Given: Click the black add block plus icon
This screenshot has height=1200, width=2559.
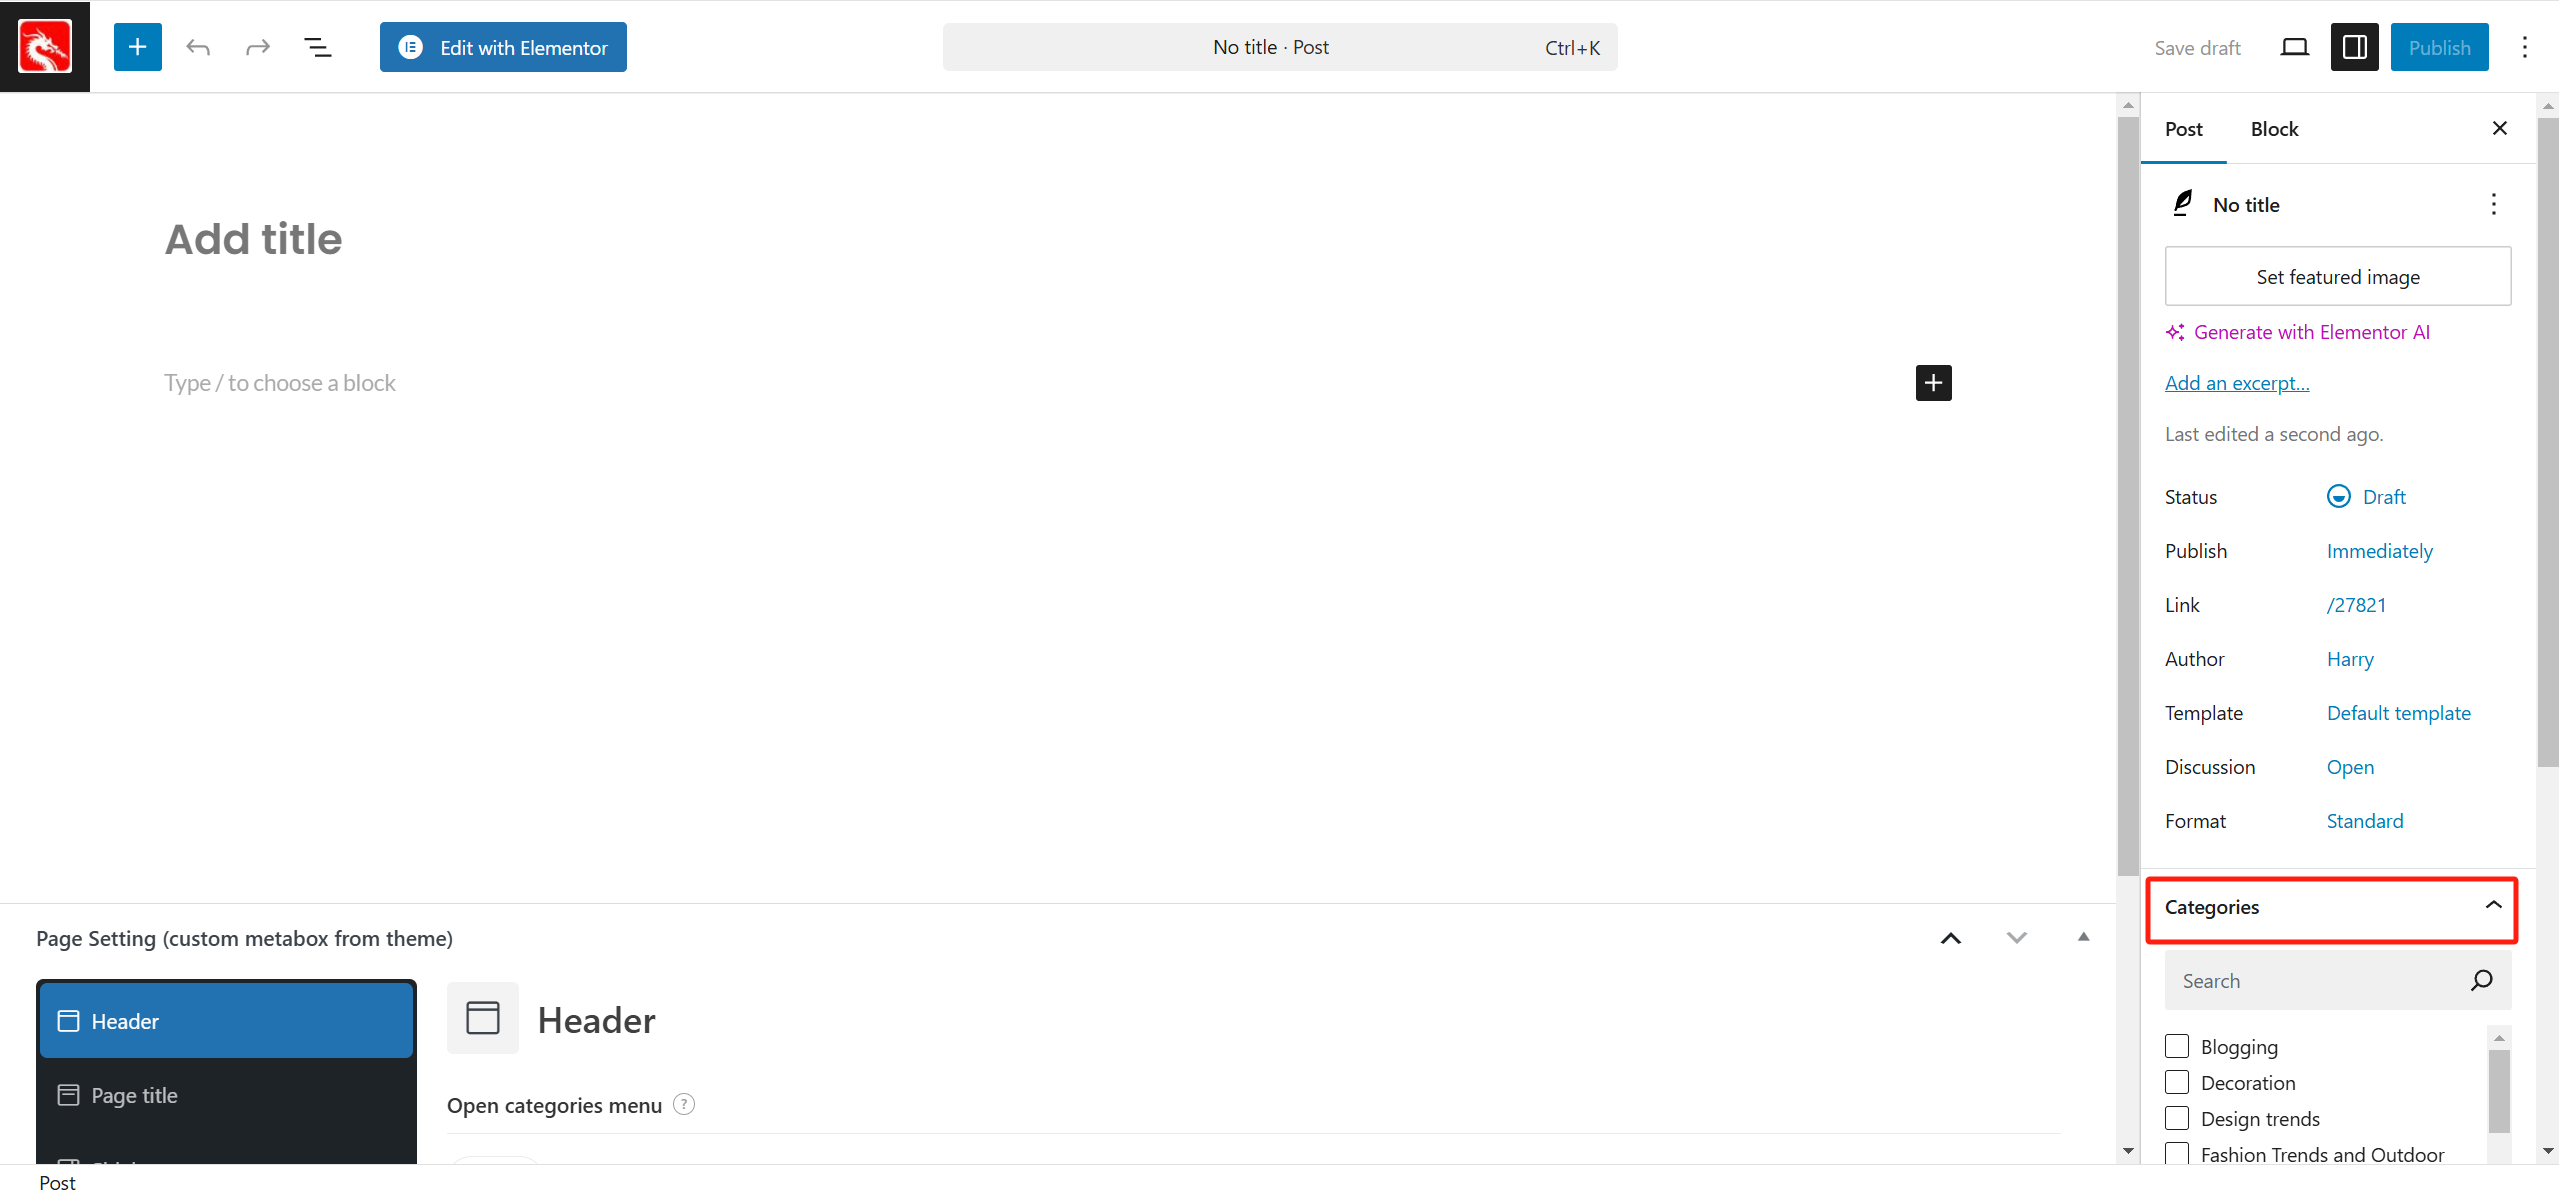Looking at the screenshot, I should [1933, 383].
